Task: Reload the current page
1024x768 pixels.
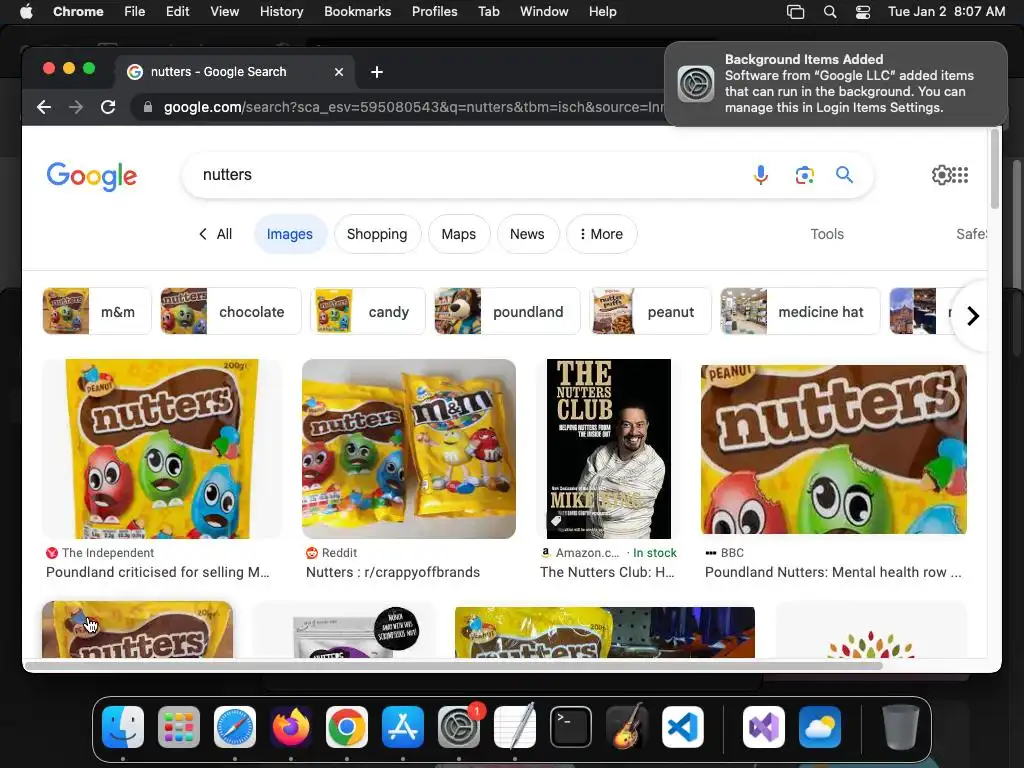Action: click(x=108, y=107)
